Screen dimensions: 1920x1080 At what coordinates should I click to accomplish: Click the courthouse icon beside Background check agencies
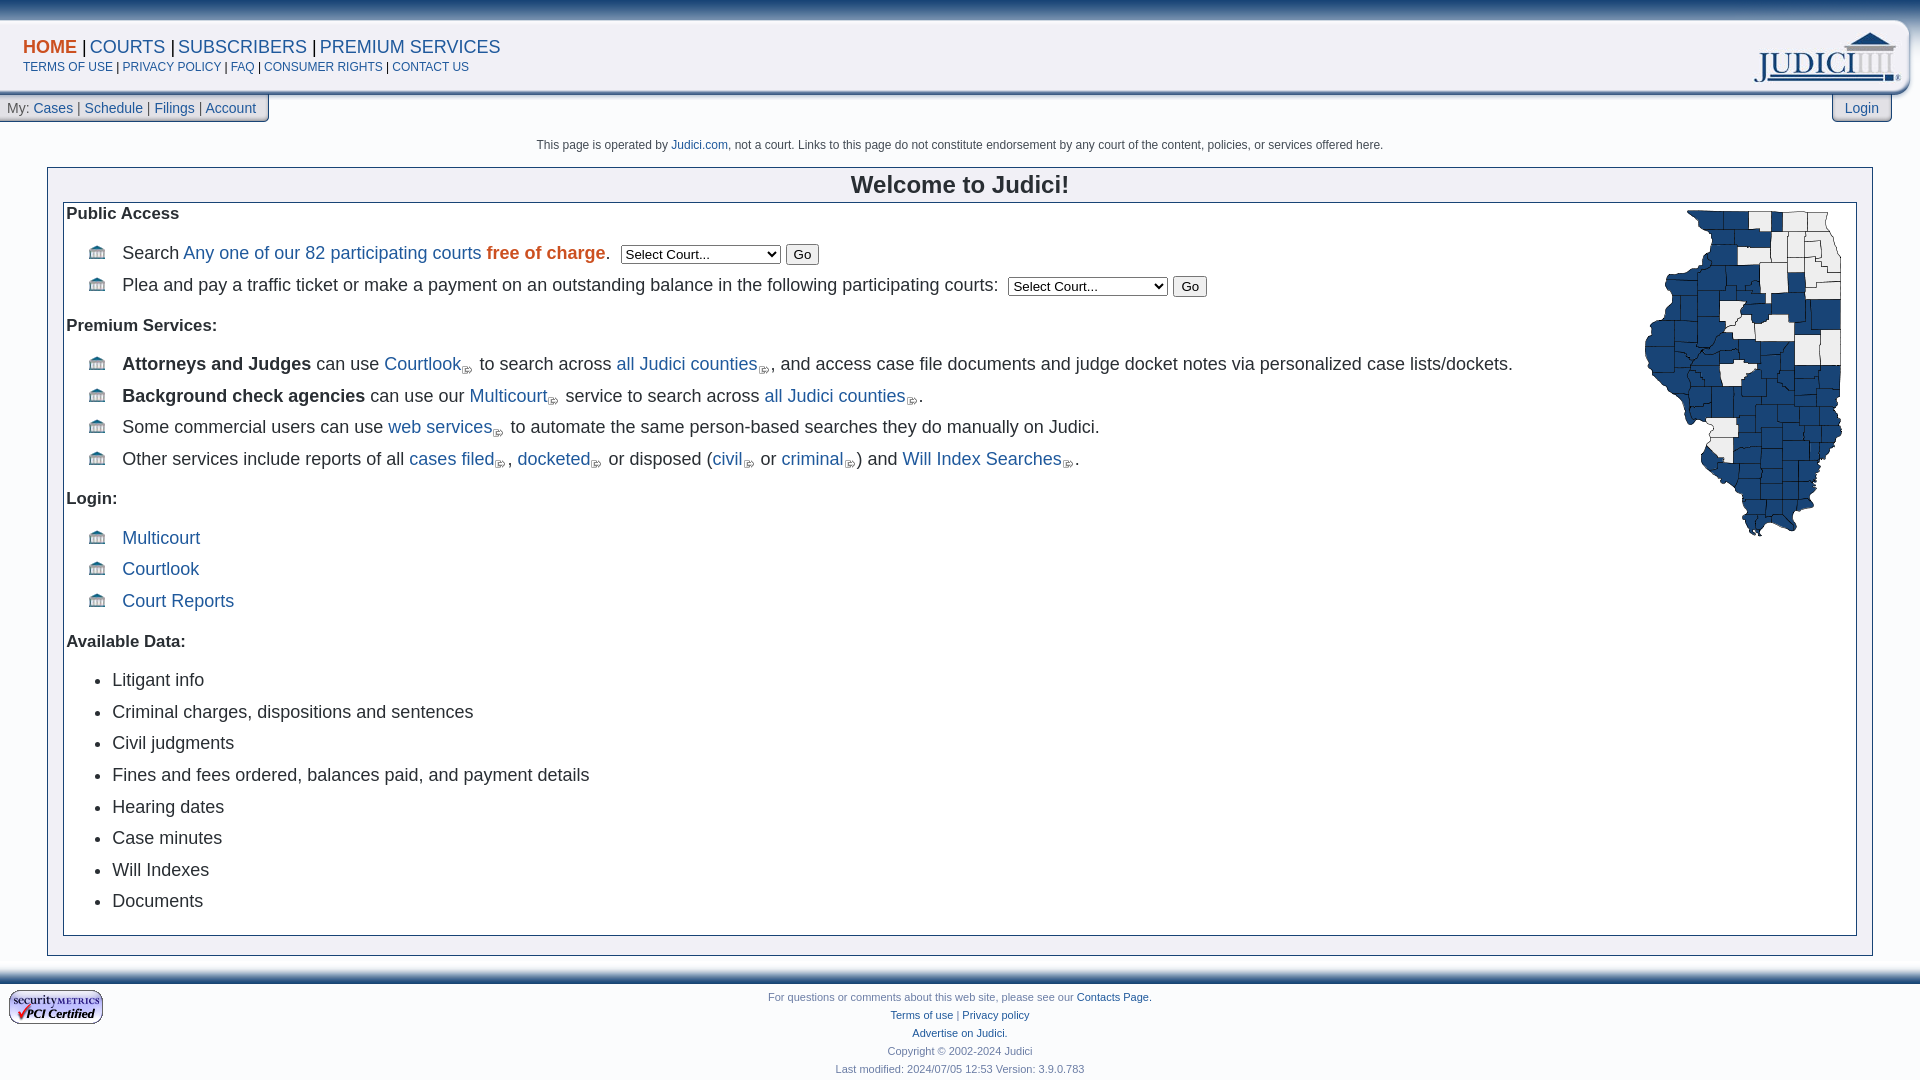tap(97, 396)
